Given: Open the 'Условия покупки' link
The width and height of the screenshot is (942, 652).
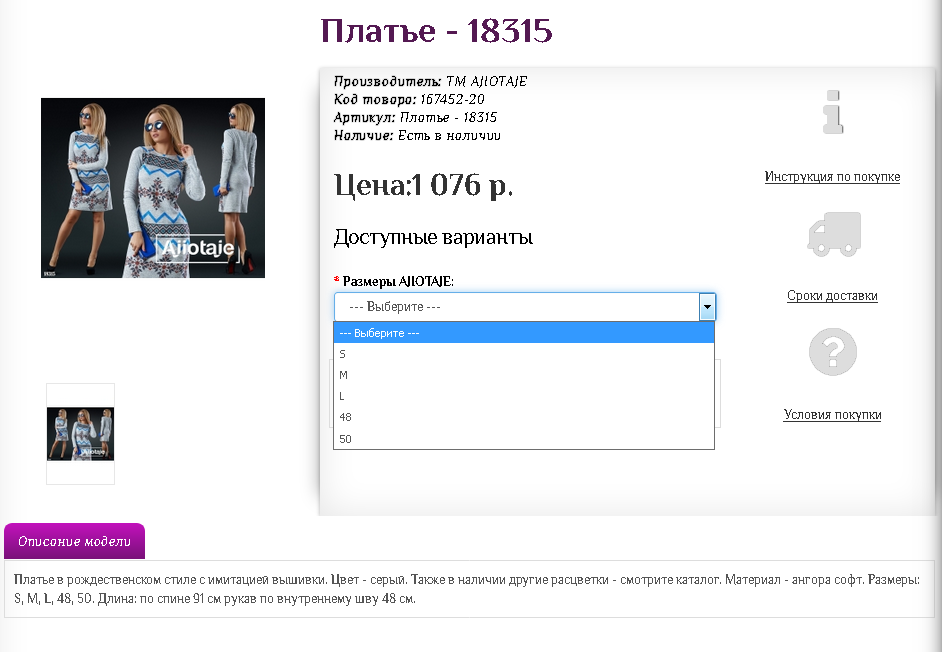Looking at the screenshot, I should (x=832, y=415).
